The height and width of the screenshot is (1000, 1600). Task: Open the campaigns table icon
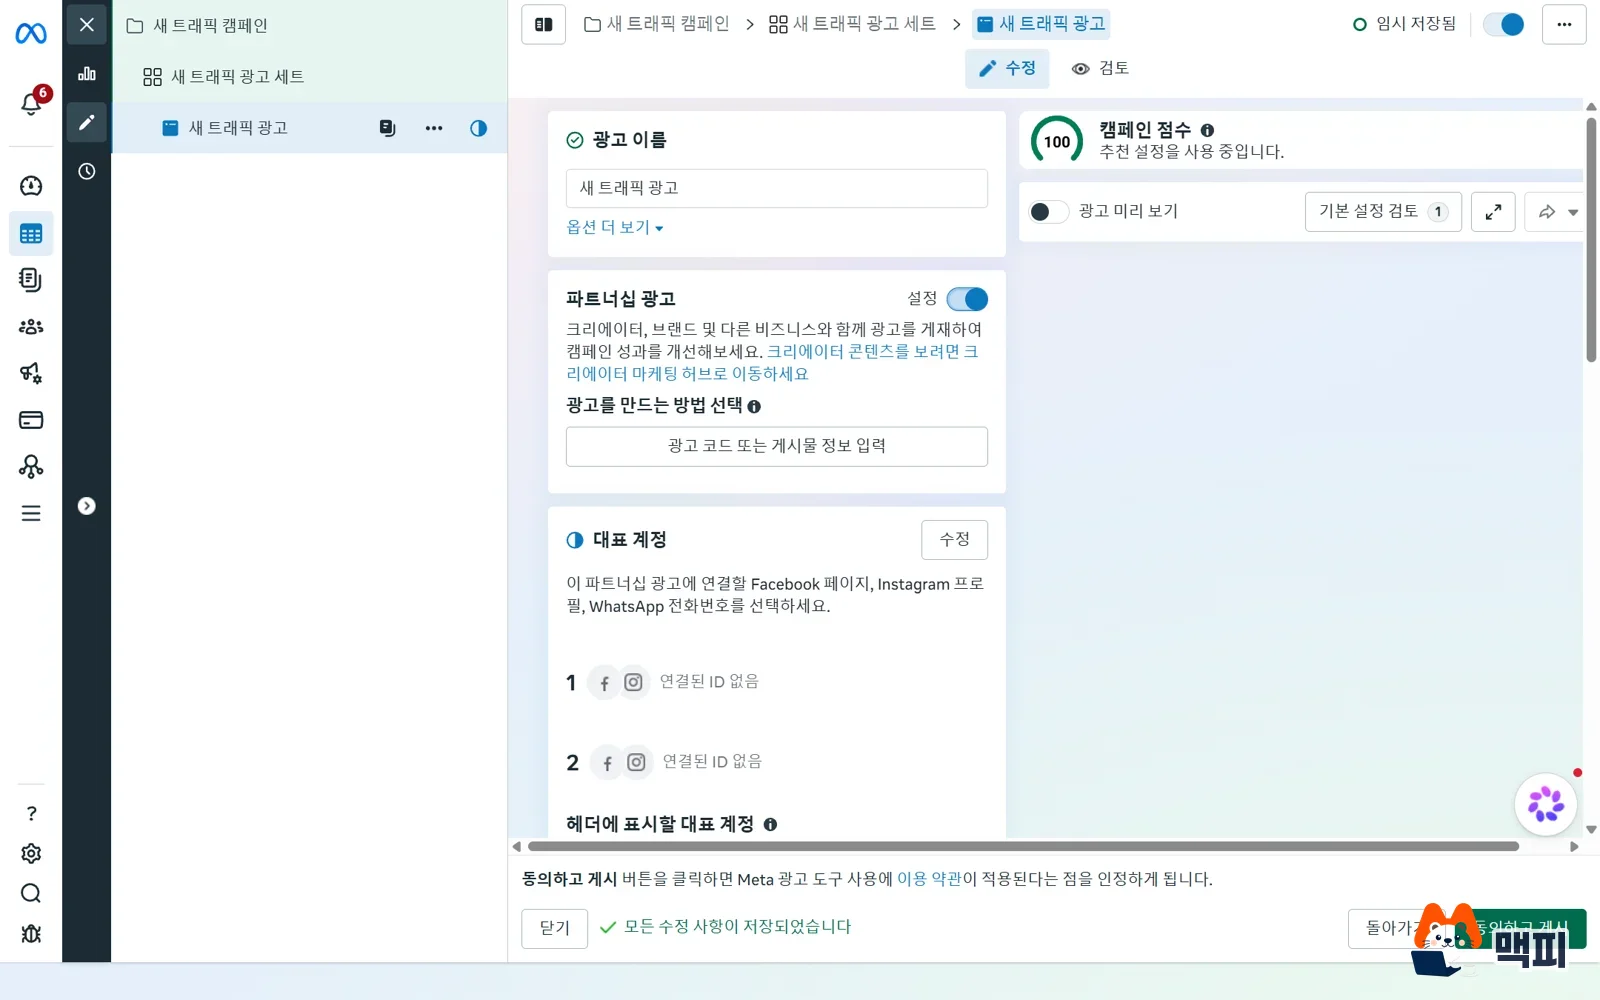[31, 234]
